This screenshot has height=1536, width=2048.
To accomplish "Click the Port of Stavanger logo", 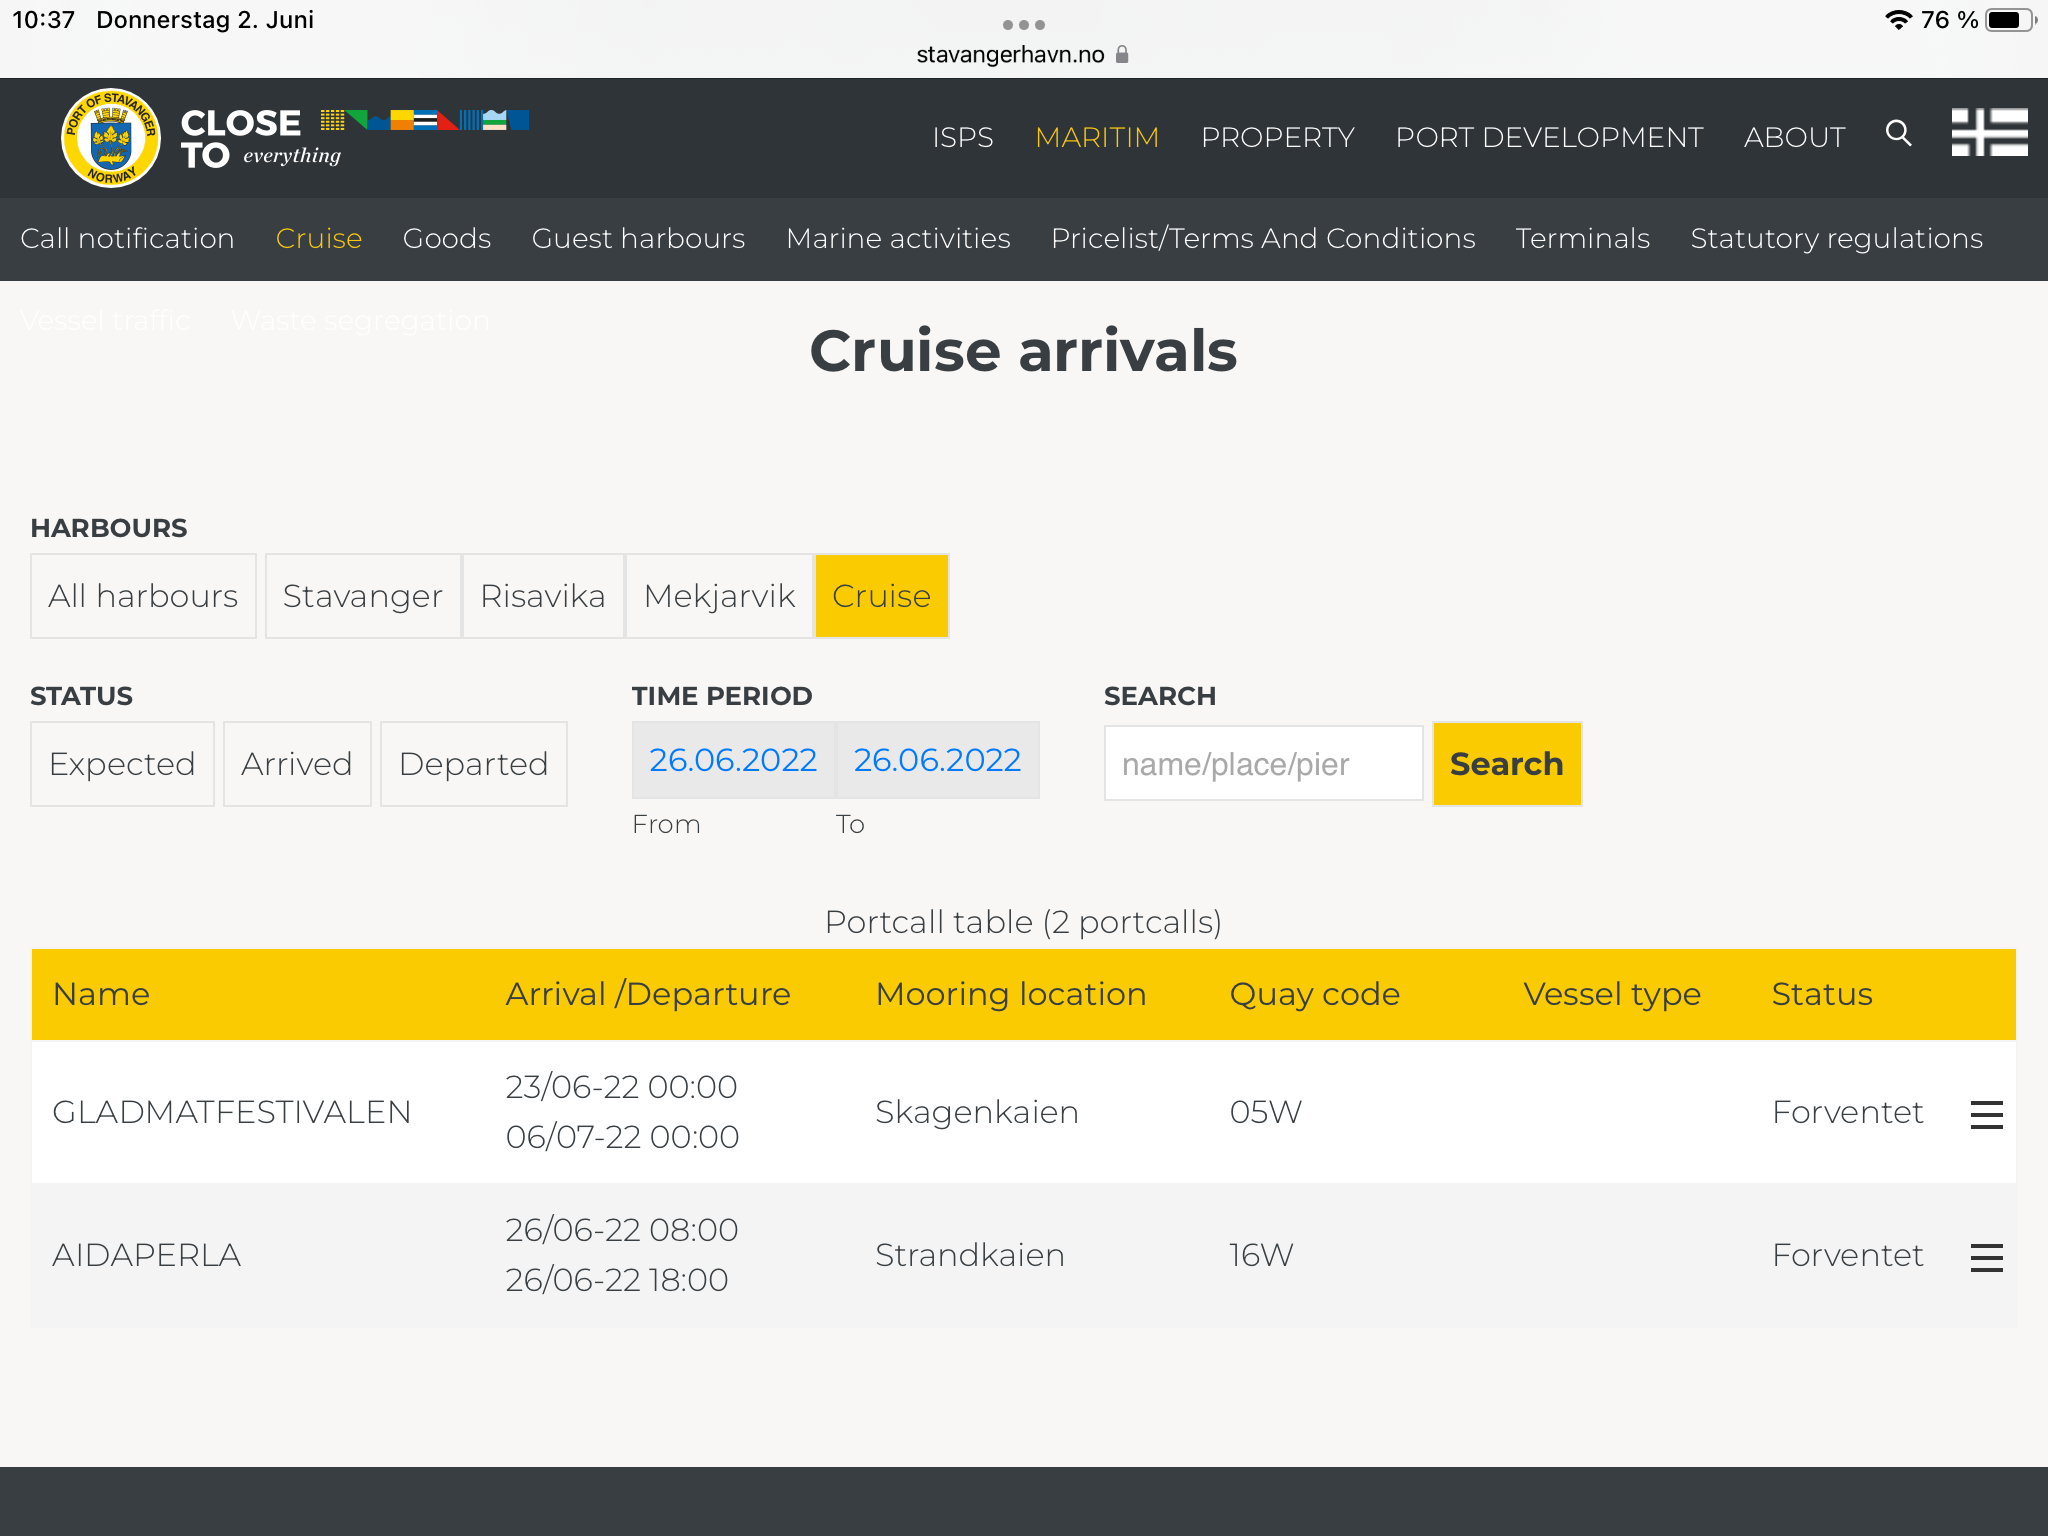I will (111, 138).
